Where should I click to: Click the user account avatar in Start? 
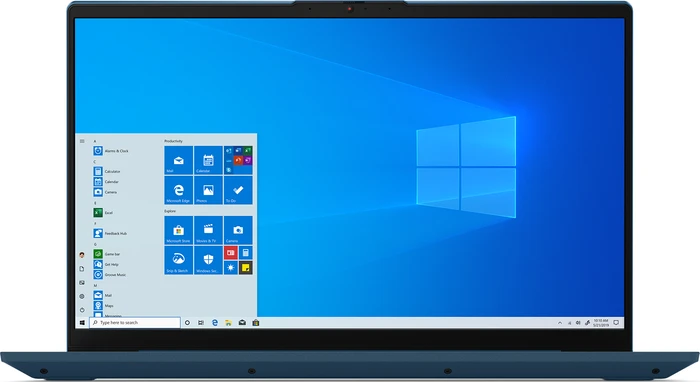(82, 255)
